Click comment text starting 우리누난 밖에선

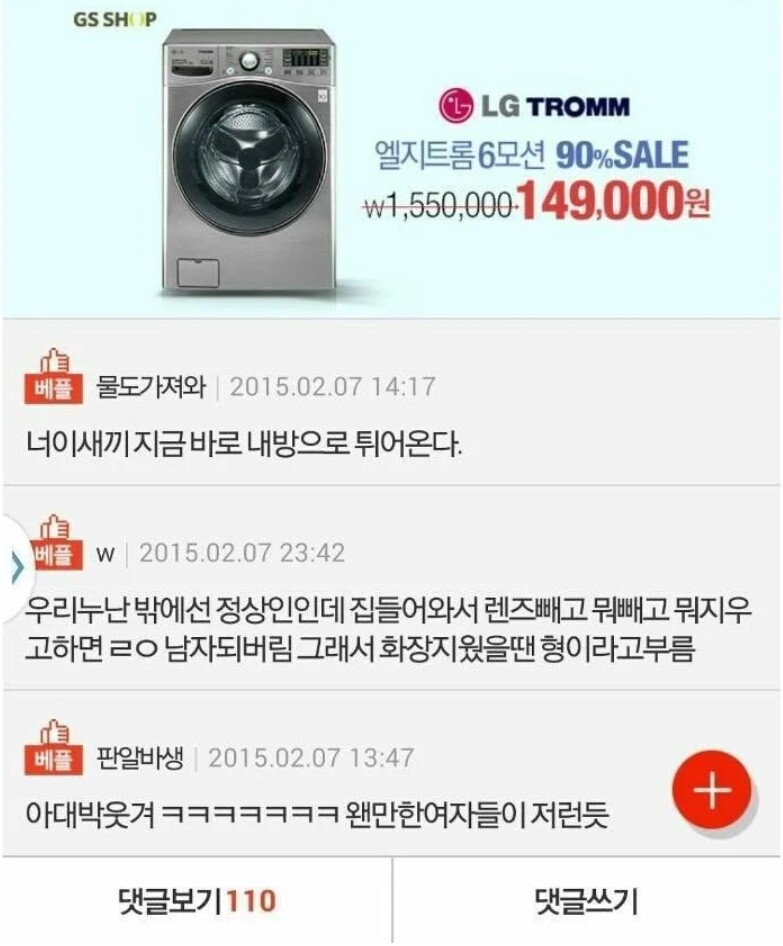pyautogui.click(x=388, y=628)
